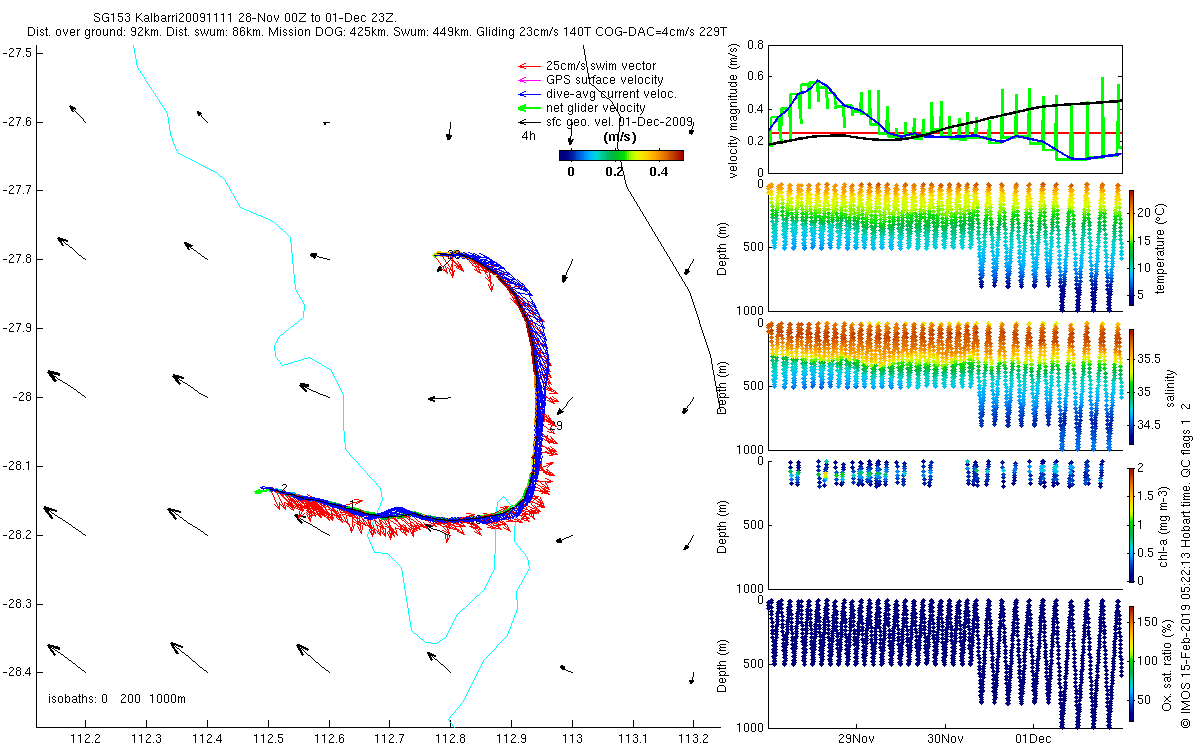Click the chl-a colorbar
The height and width of the screenshot is (750, 1200).
point(1131,524)
